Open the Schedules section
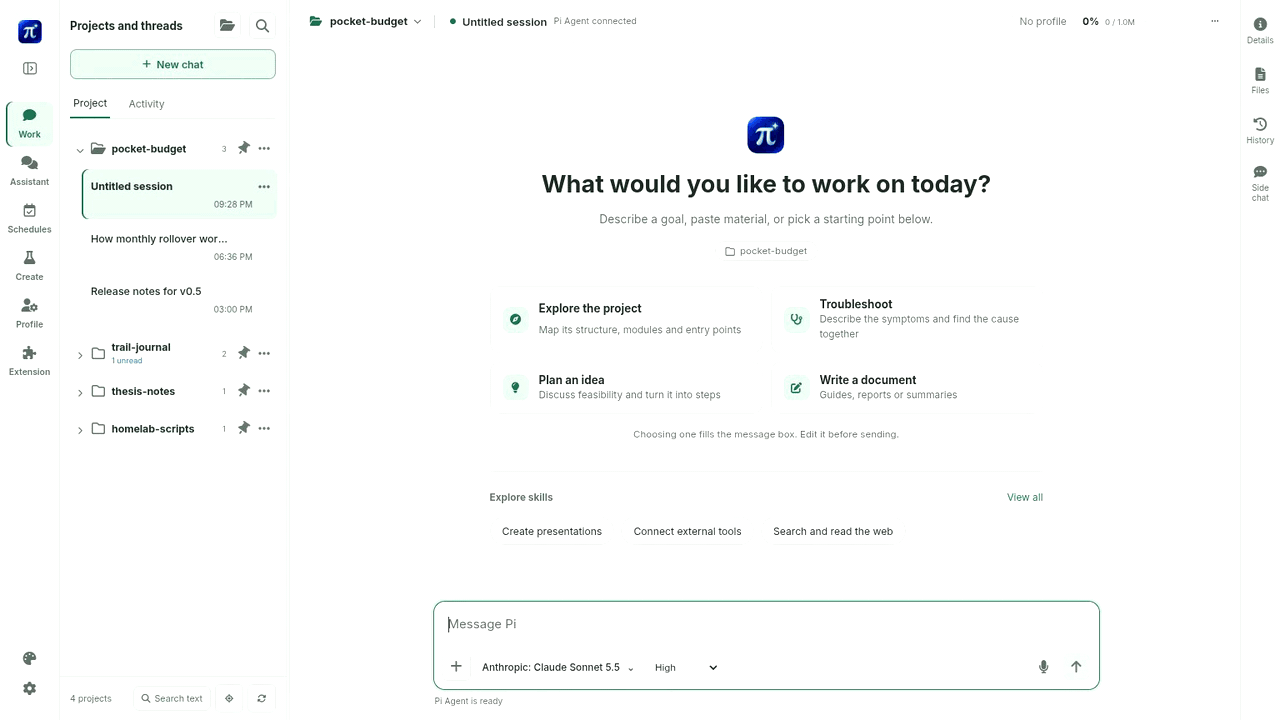Viewport: 1280px width, 720px height. pos(30,218)
